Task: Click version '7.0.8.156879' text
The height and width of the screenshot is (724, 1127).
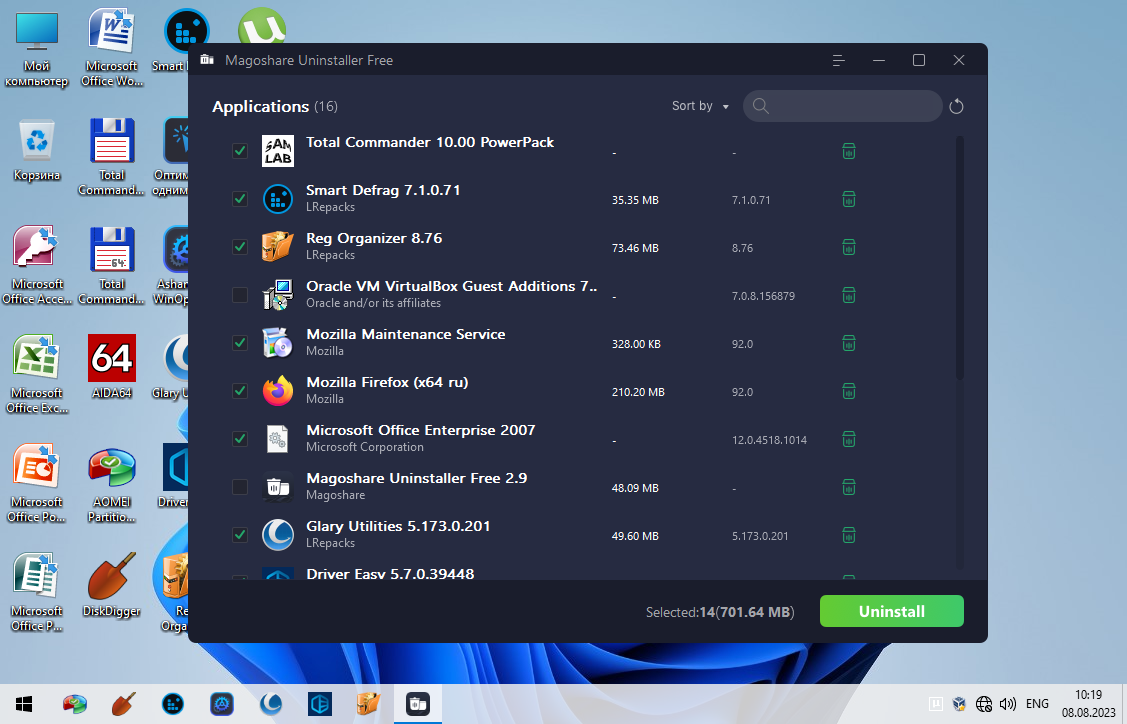Action: (763, 296)
